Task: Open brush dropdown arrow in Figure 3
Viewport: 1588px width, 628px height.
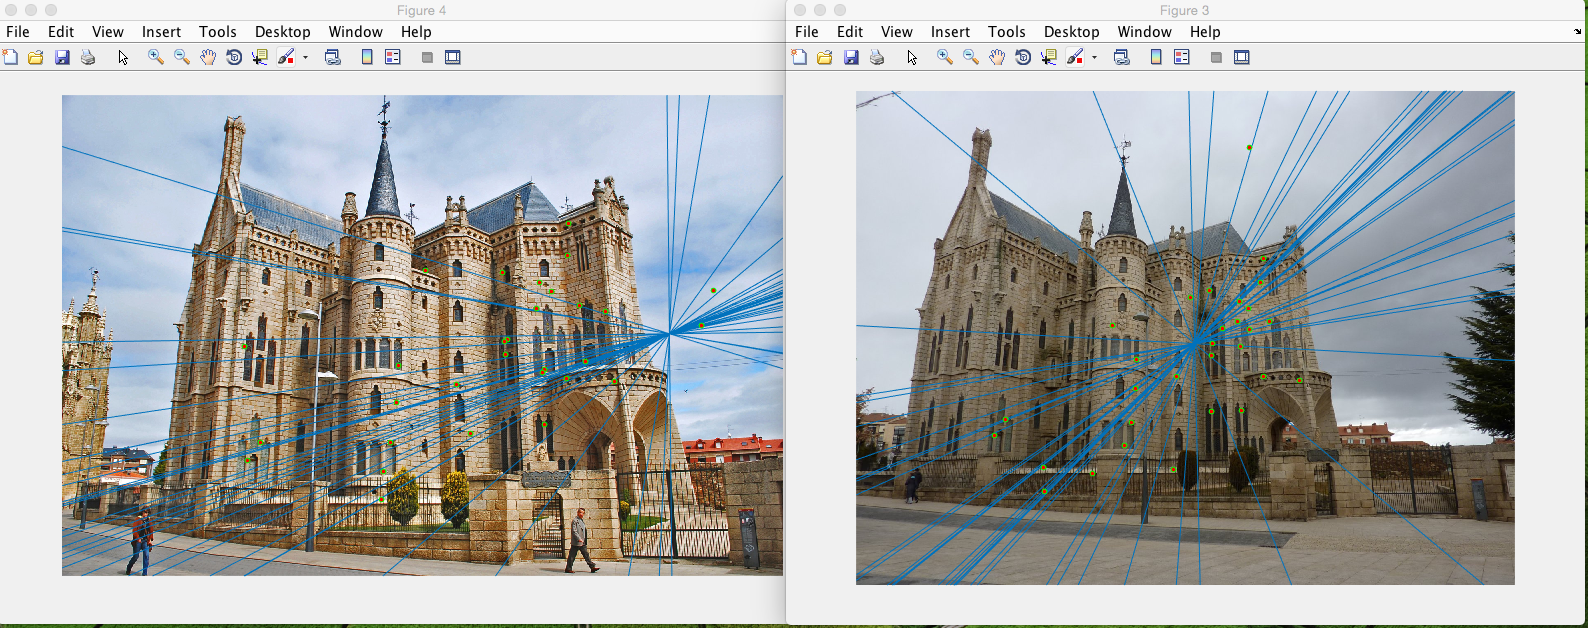Action: click(x=1094, y=57)
